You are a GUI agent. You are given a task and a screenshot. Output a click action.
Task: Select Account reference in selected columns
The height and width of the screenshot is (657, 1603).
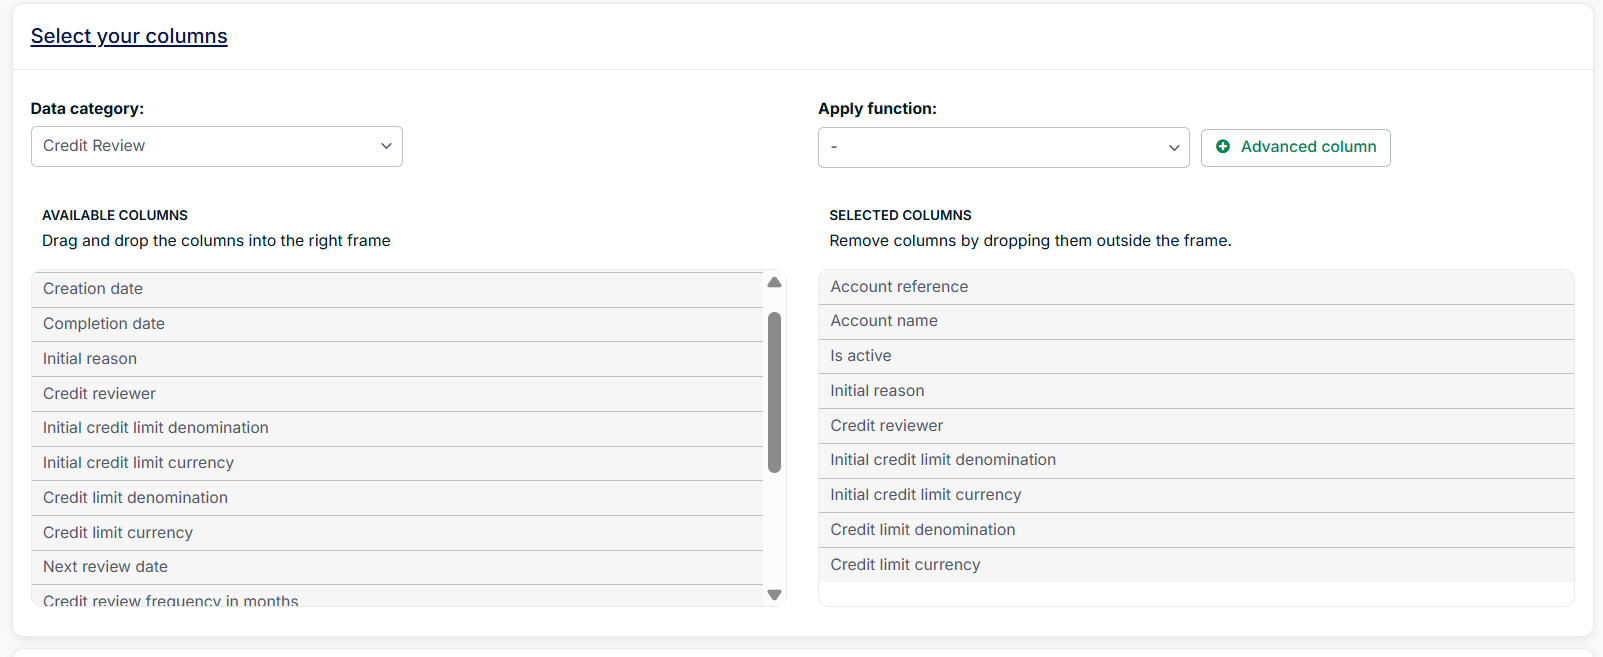(899, 287)
